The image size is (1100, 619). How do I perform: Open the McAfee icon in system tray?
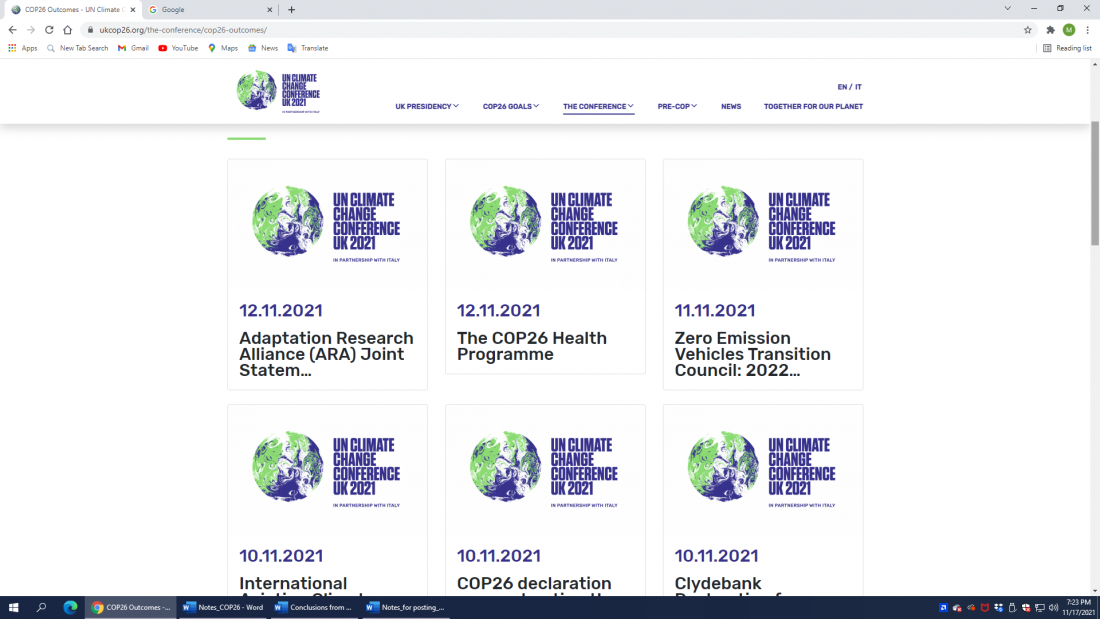[x=984, y=607]
